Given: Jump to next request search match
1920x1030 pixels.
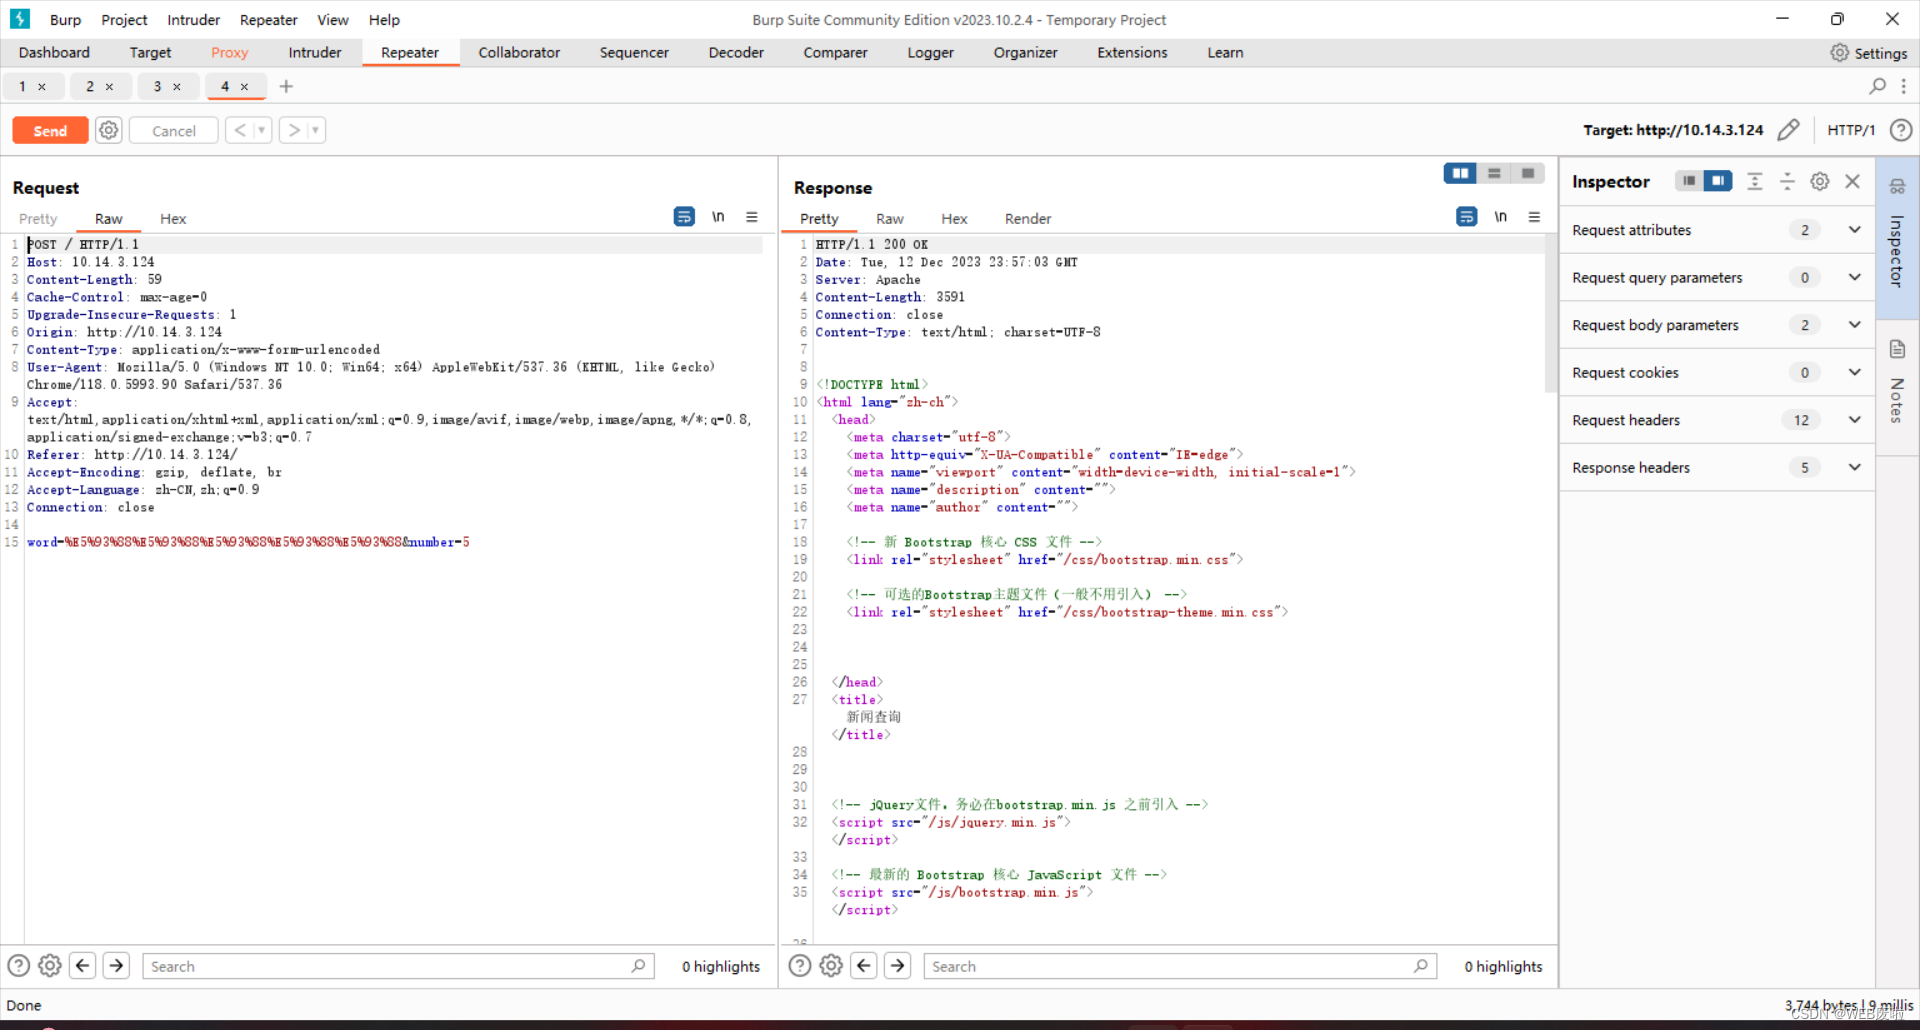Looking at the screenshot, I should pos(117,966).
